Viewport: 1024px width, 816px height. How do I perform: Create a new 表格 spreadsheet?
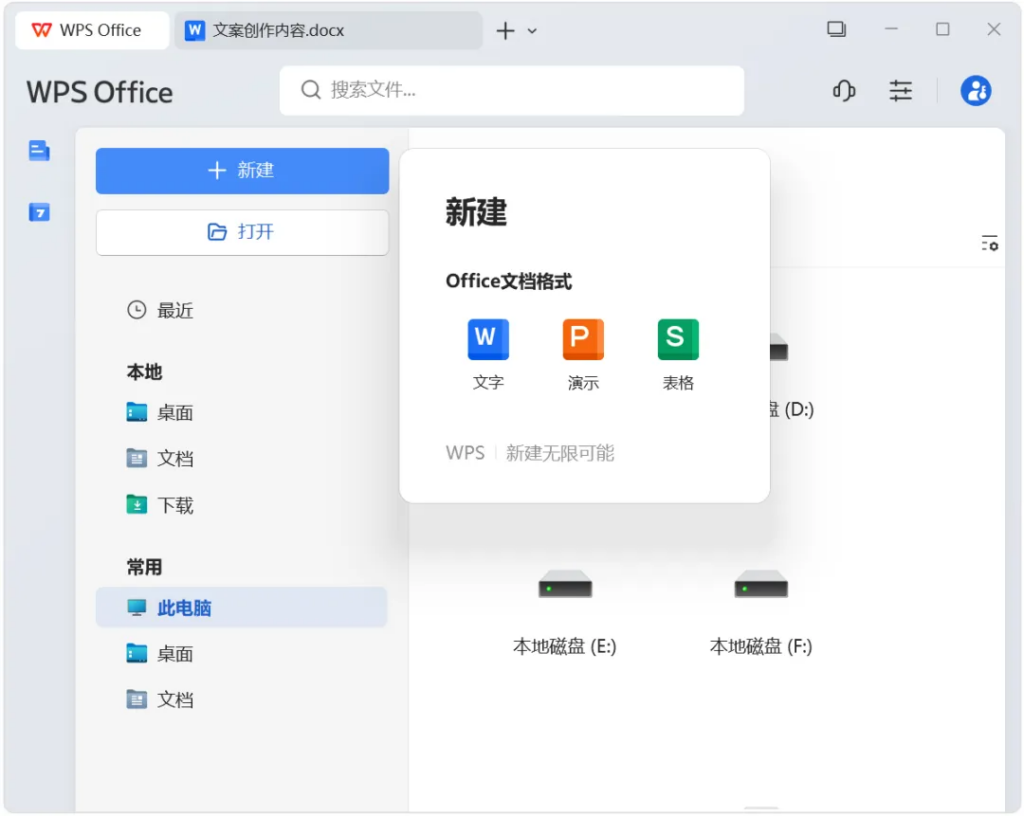coord(678,340)
